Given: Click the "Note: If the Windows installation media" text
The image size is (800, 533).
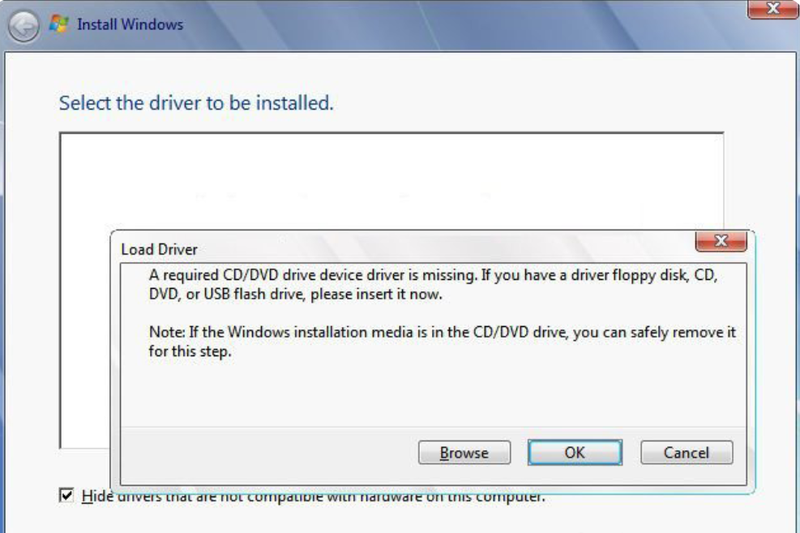Looking at the screenshot, I should coord(442,342).
